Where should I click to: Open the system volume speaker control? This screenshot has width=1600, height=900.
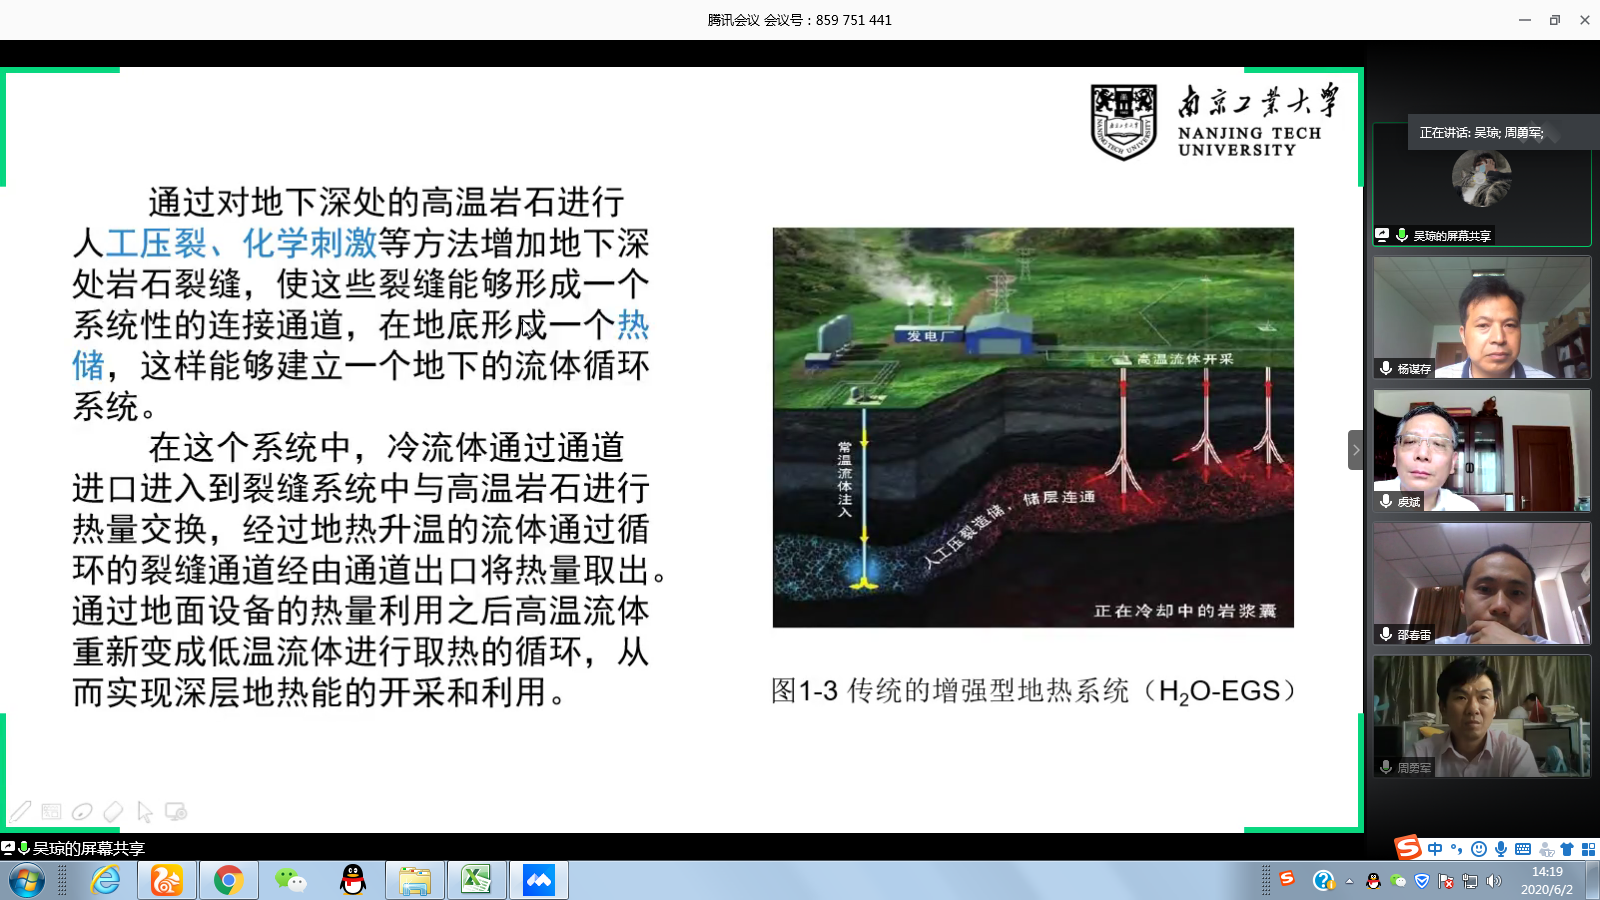1494,881
